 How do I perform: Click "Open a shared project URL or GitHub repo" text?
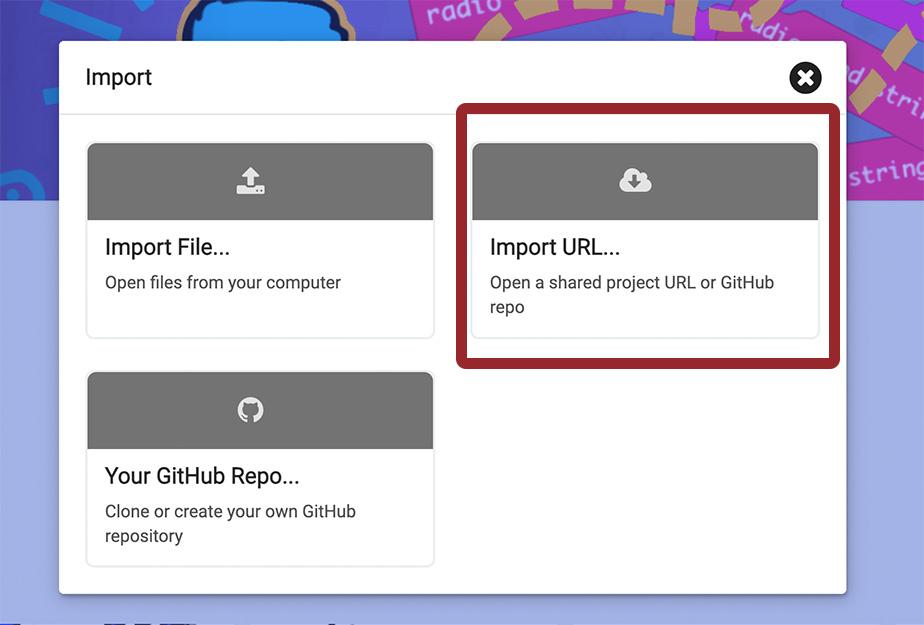point(632,295)
